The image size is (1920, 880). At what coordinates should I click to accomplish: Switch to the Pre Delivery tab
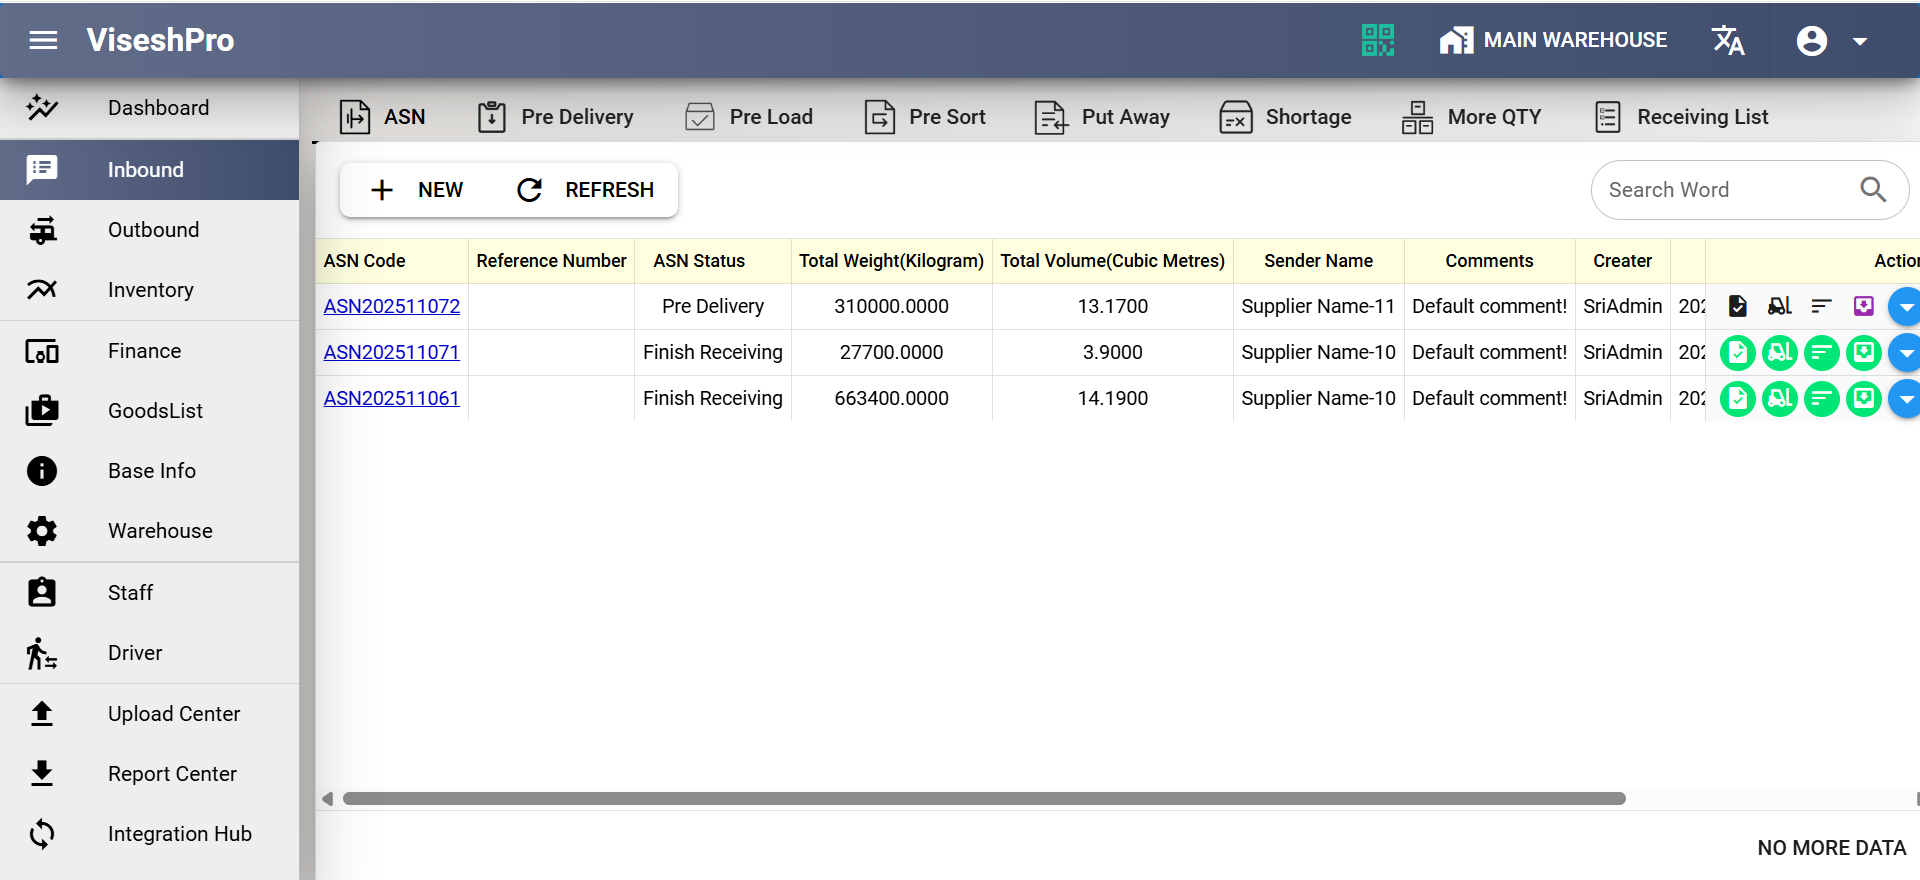pos(556,117)
